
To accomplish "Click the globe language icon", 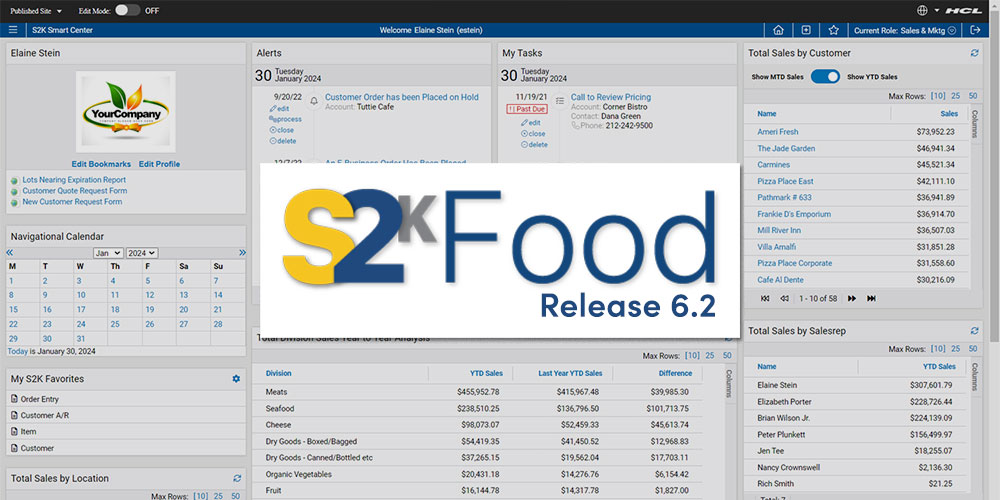I will 922,10.
